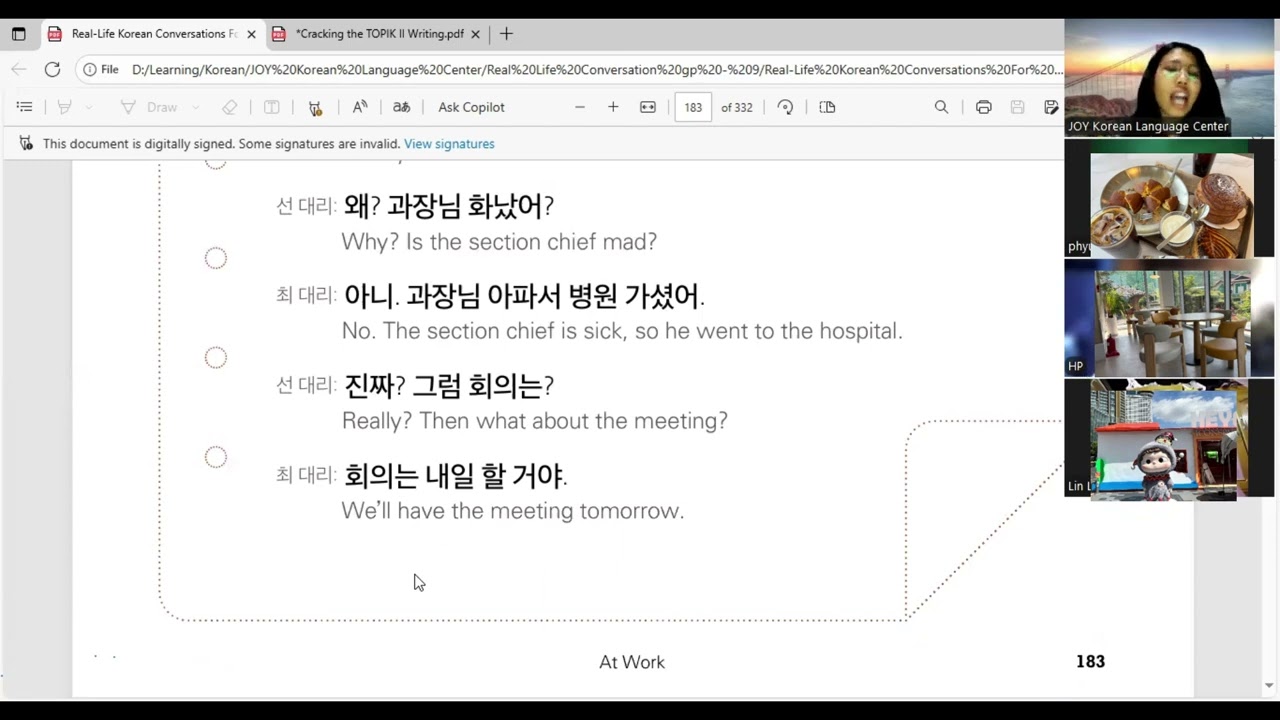Start Read aloud
This screenshot has height=720, width=1280.
click(x=360, y=107)
